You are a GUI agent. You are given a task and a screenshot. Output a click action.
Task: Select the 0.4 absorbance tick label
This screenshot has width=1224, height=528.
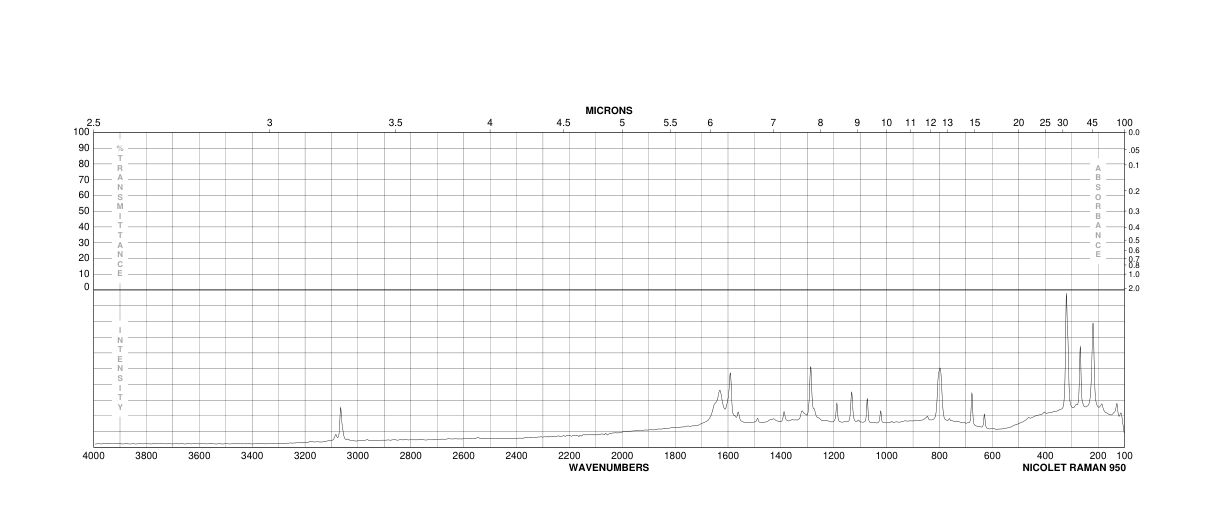[1134, 227]
